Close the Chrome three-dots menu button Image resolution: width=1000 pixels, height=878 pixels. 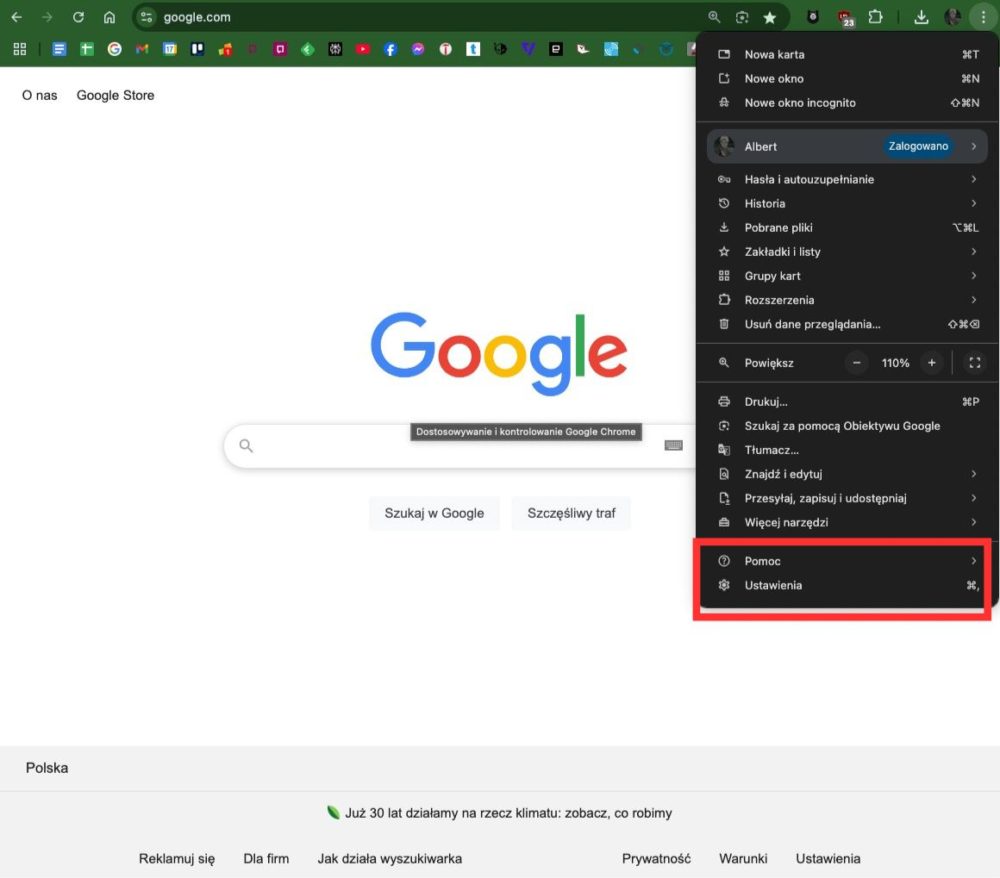[x=983, y=17]
